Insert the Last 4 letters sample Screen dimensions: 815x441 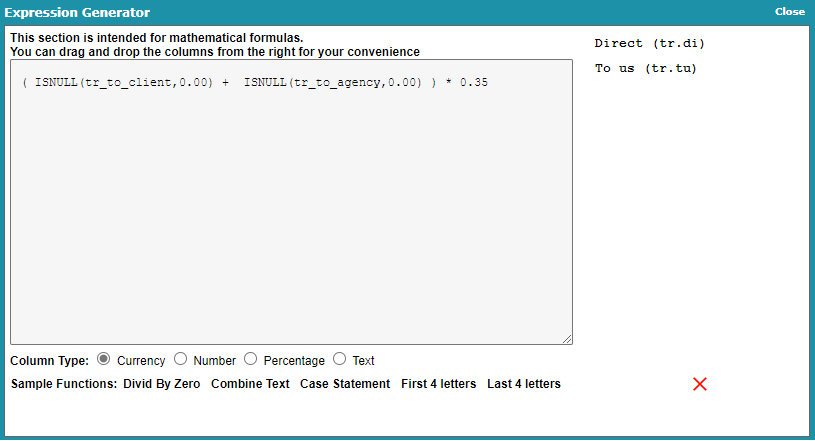click(524, 384)
